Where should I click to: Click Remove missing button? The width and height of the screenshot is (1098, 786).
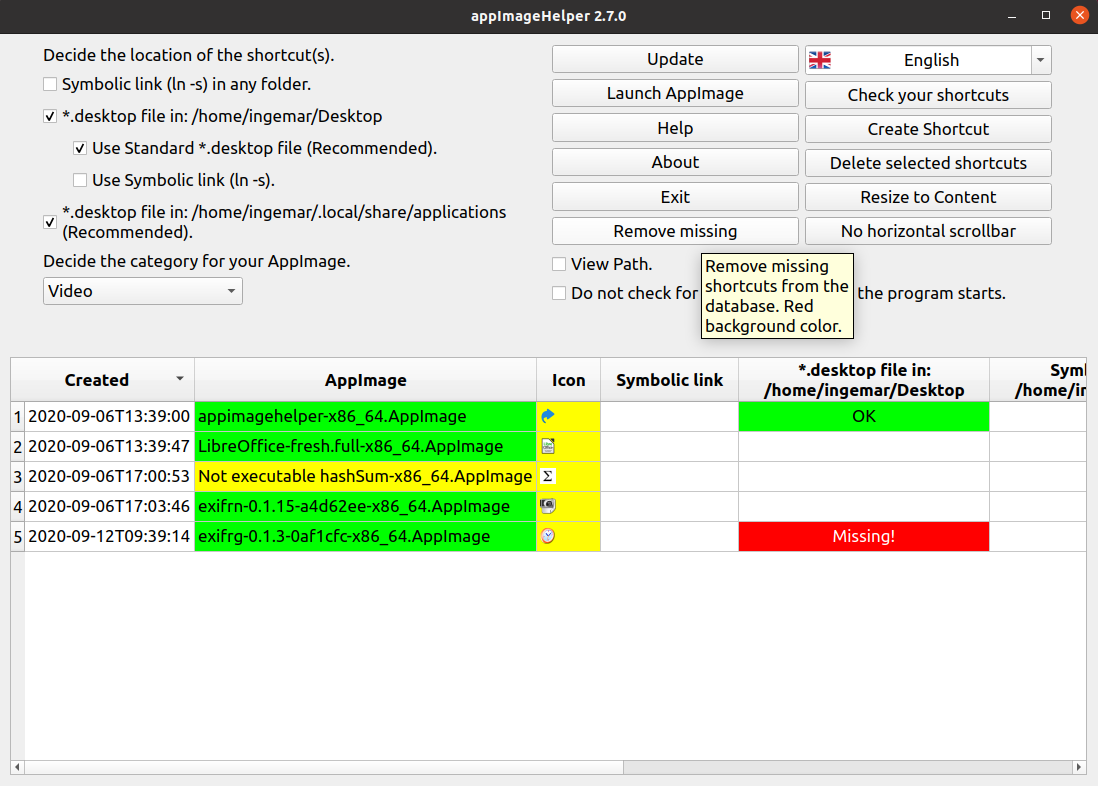[x=675, y=231]
